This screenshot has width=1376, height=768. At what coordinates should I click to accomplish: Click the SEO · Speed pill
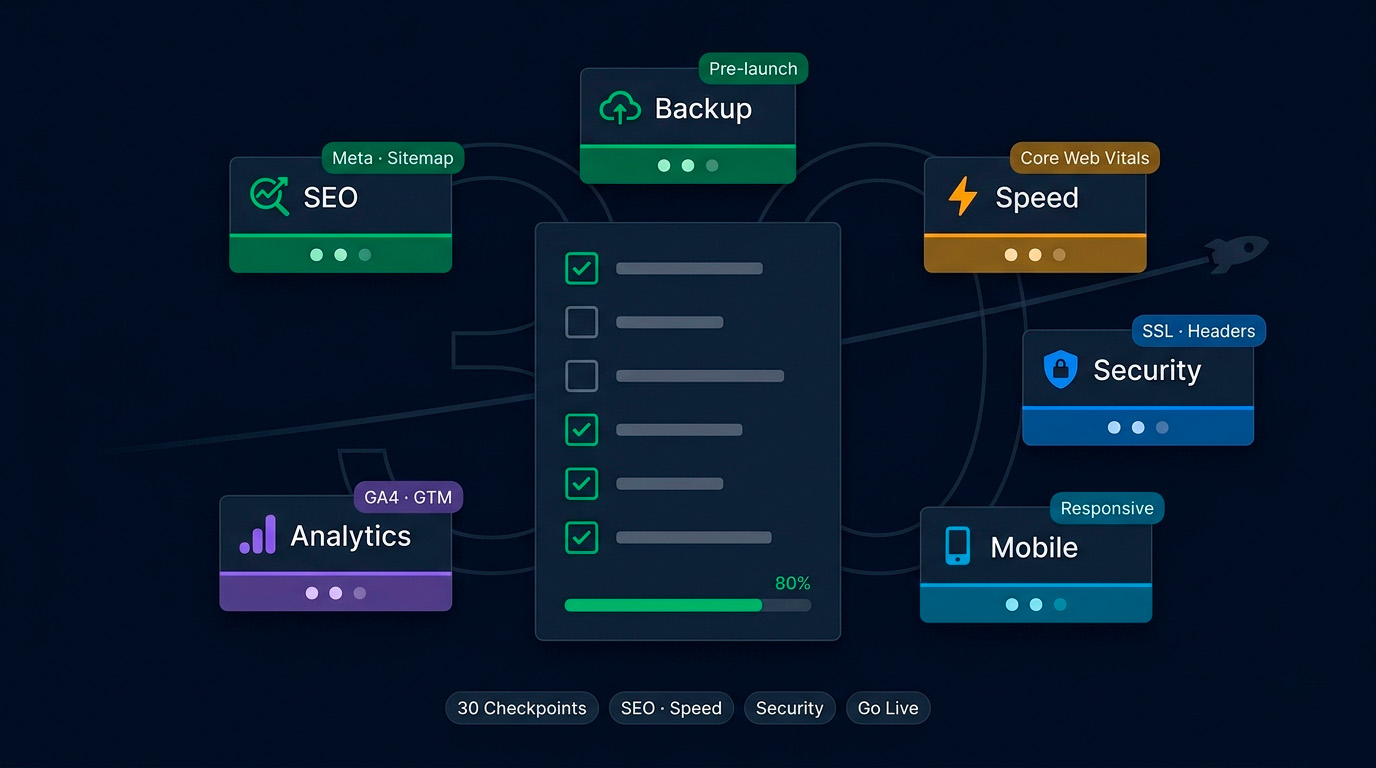pos(671,708)
